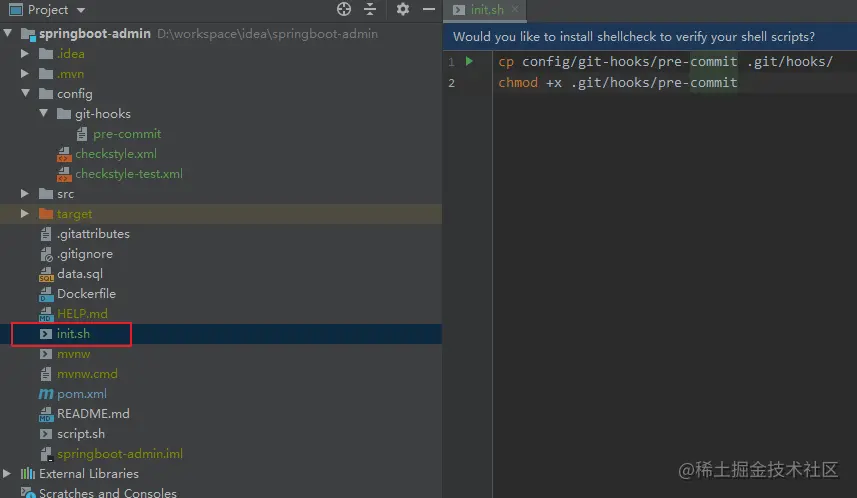Click the checkstyle.xml file icon
Screen dimensions: 857x498
(64, 154)
